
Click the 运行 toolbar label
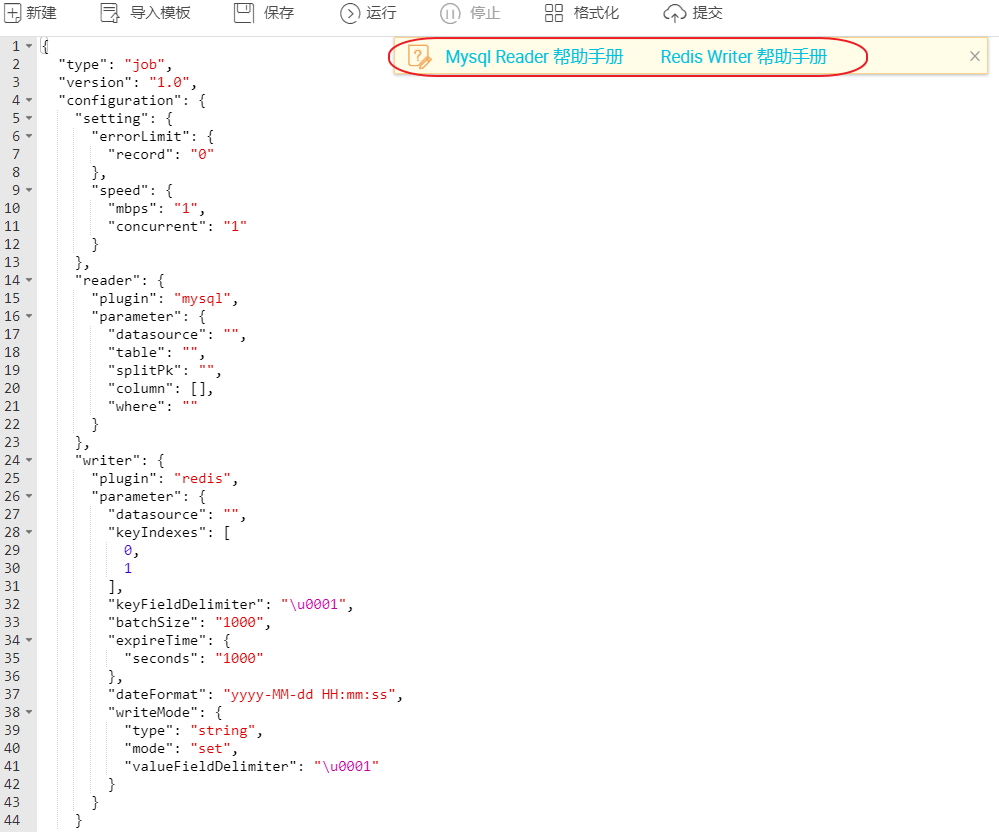(x=381, y=13)
